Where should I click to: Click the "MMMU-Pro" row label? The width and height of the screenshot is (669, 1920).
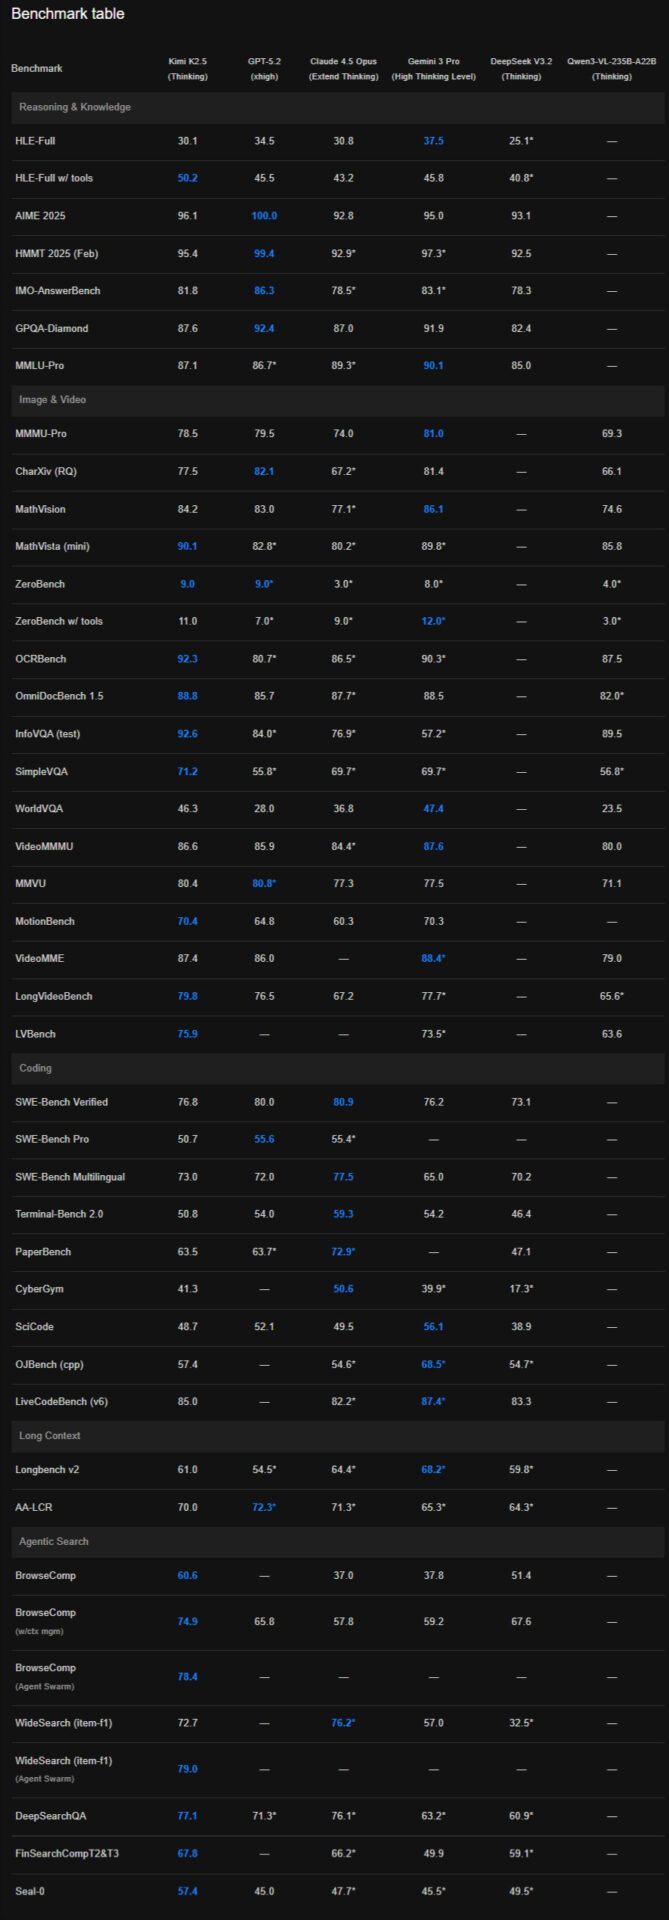point(41,434)
